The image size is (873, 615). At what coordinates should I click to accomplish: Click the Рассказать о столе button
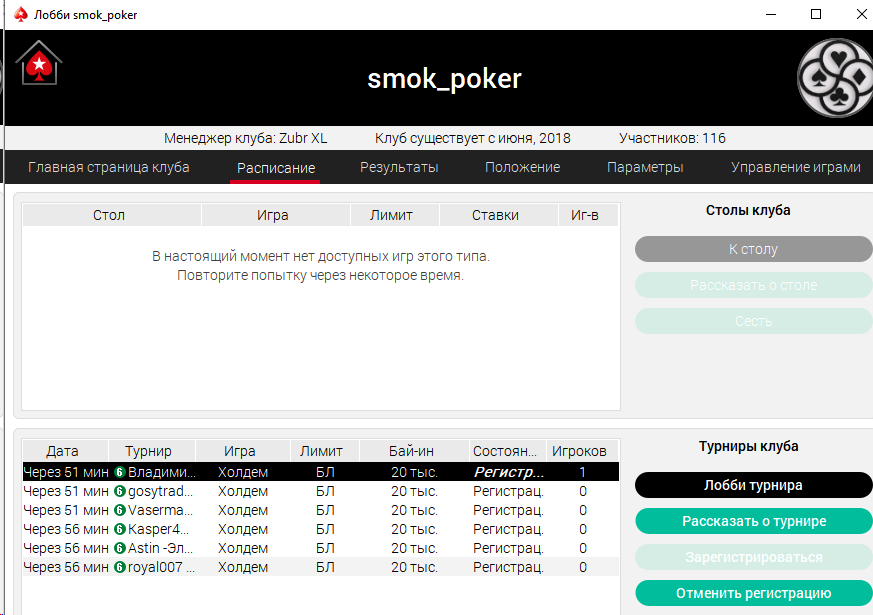pyautogui.click(x=753, y=285)
